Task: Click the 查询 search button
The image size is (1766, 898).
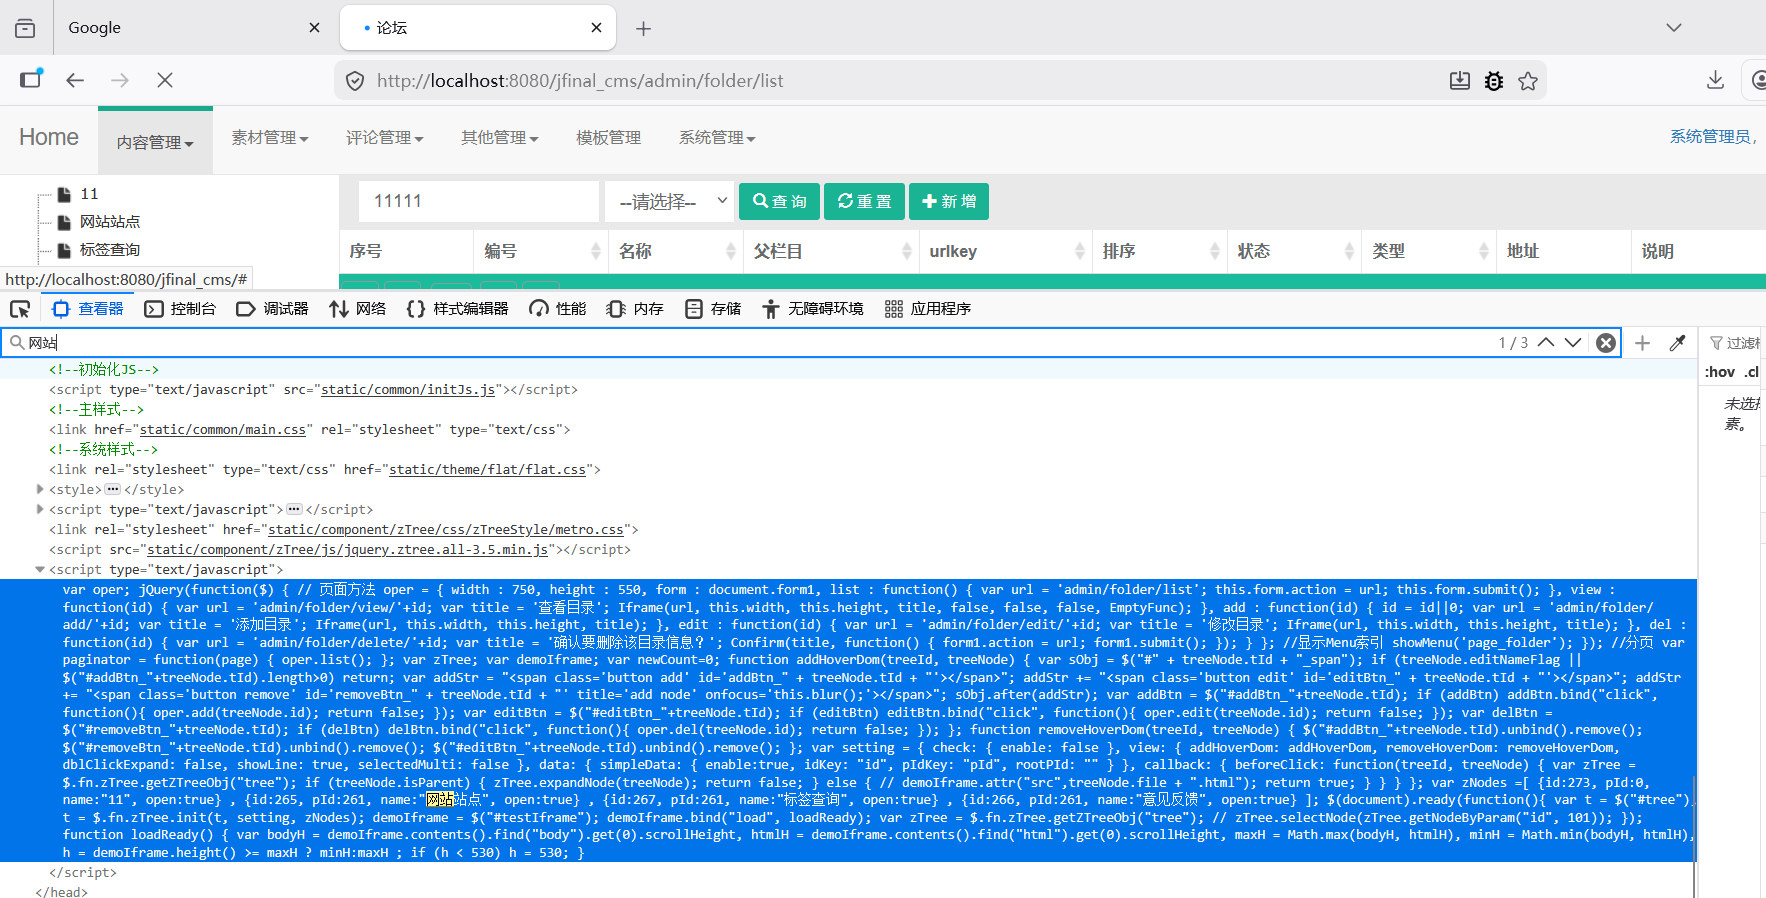Action: 779,201
